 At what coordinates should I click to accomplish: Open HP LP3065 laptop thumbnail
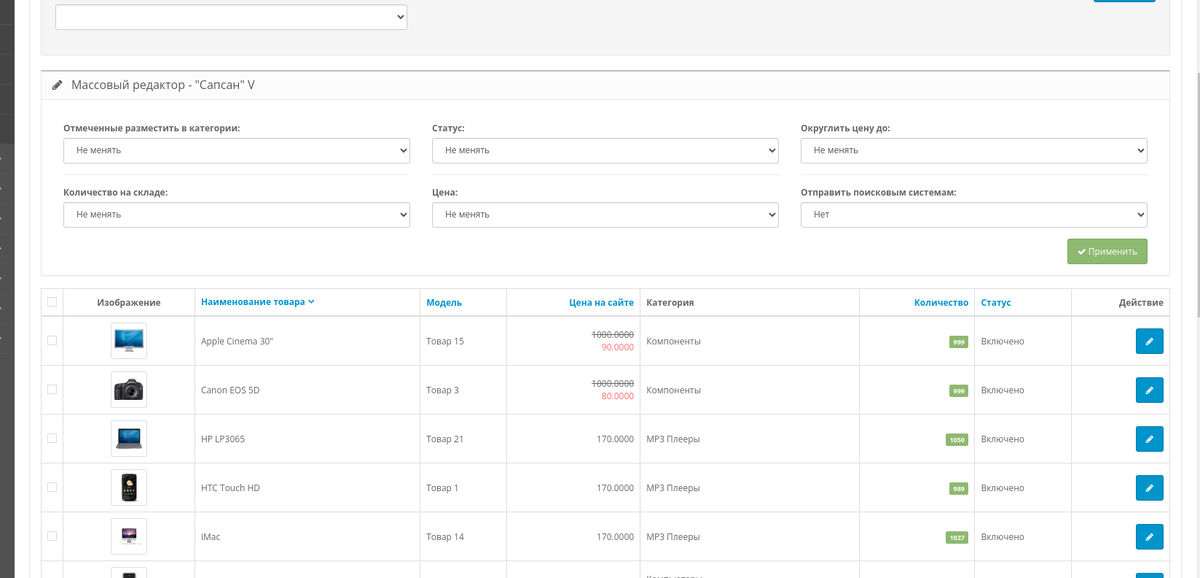129,439
